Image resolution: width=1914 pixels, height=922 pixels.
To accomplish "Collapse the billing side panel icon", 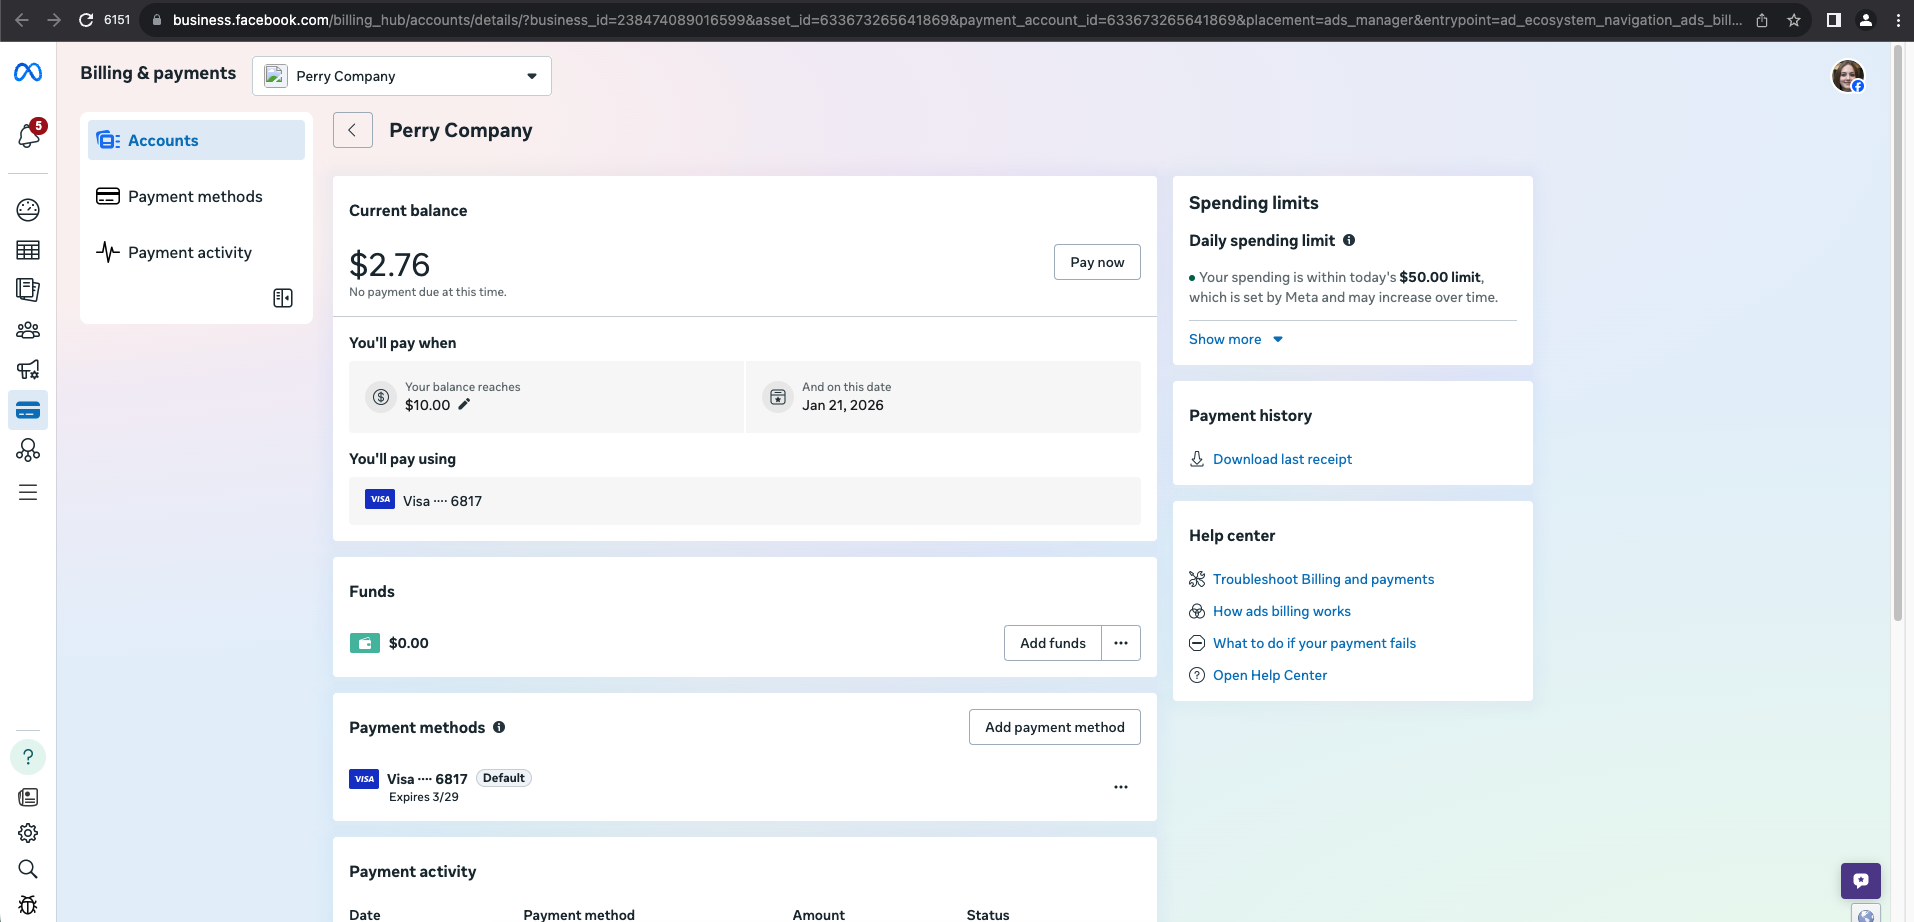I will (x=283, y=298).
